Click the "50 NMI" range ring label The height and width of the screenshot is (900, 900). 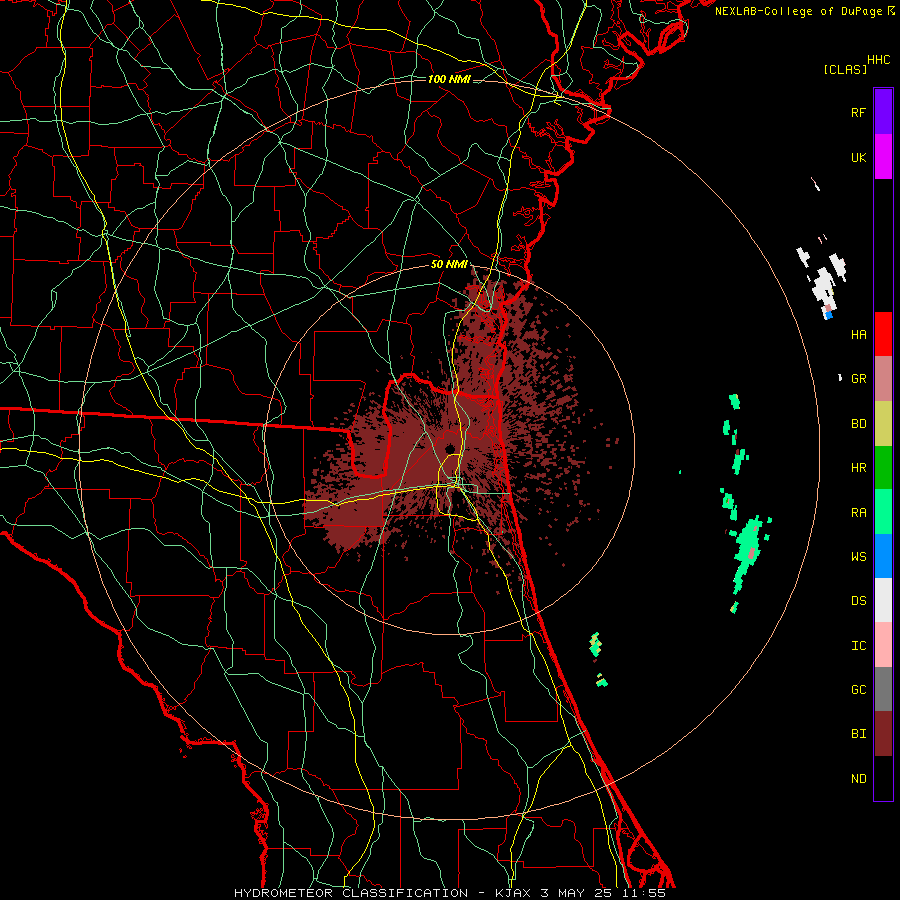[x=449, y=264]
